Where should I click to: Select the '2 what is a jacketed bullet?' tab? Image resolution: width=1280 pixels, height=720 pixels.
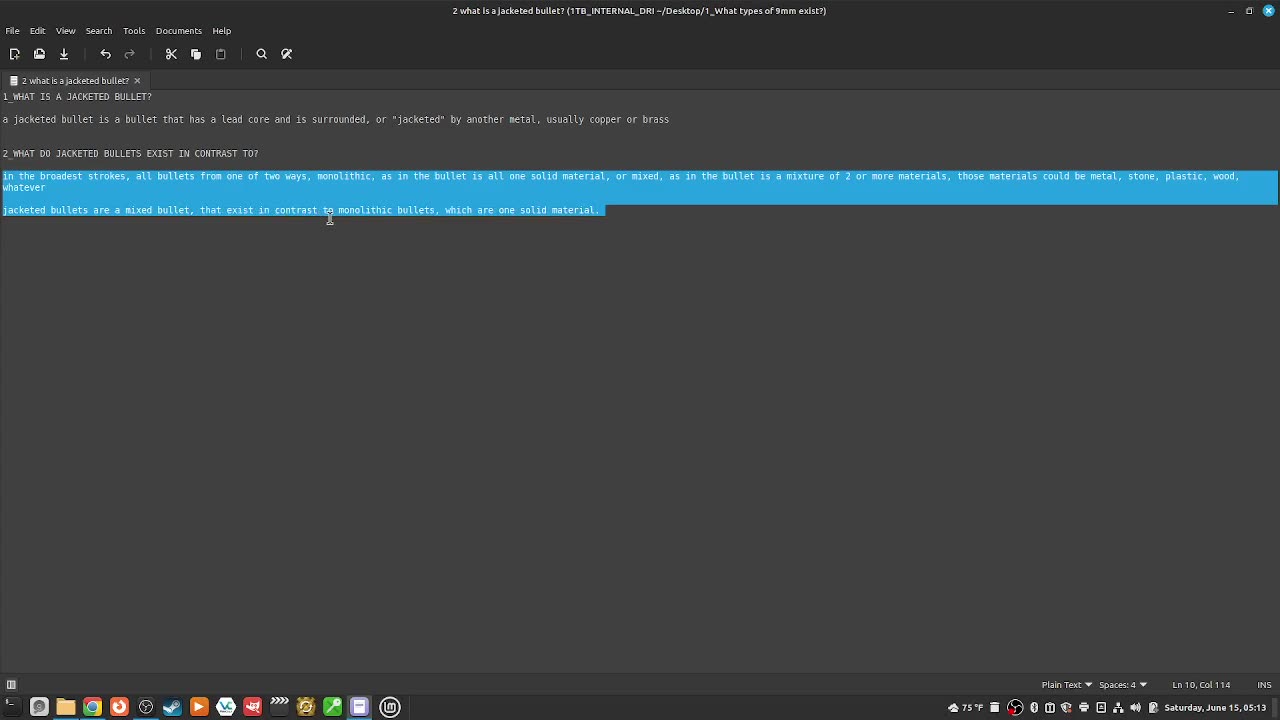pos(75,80)
